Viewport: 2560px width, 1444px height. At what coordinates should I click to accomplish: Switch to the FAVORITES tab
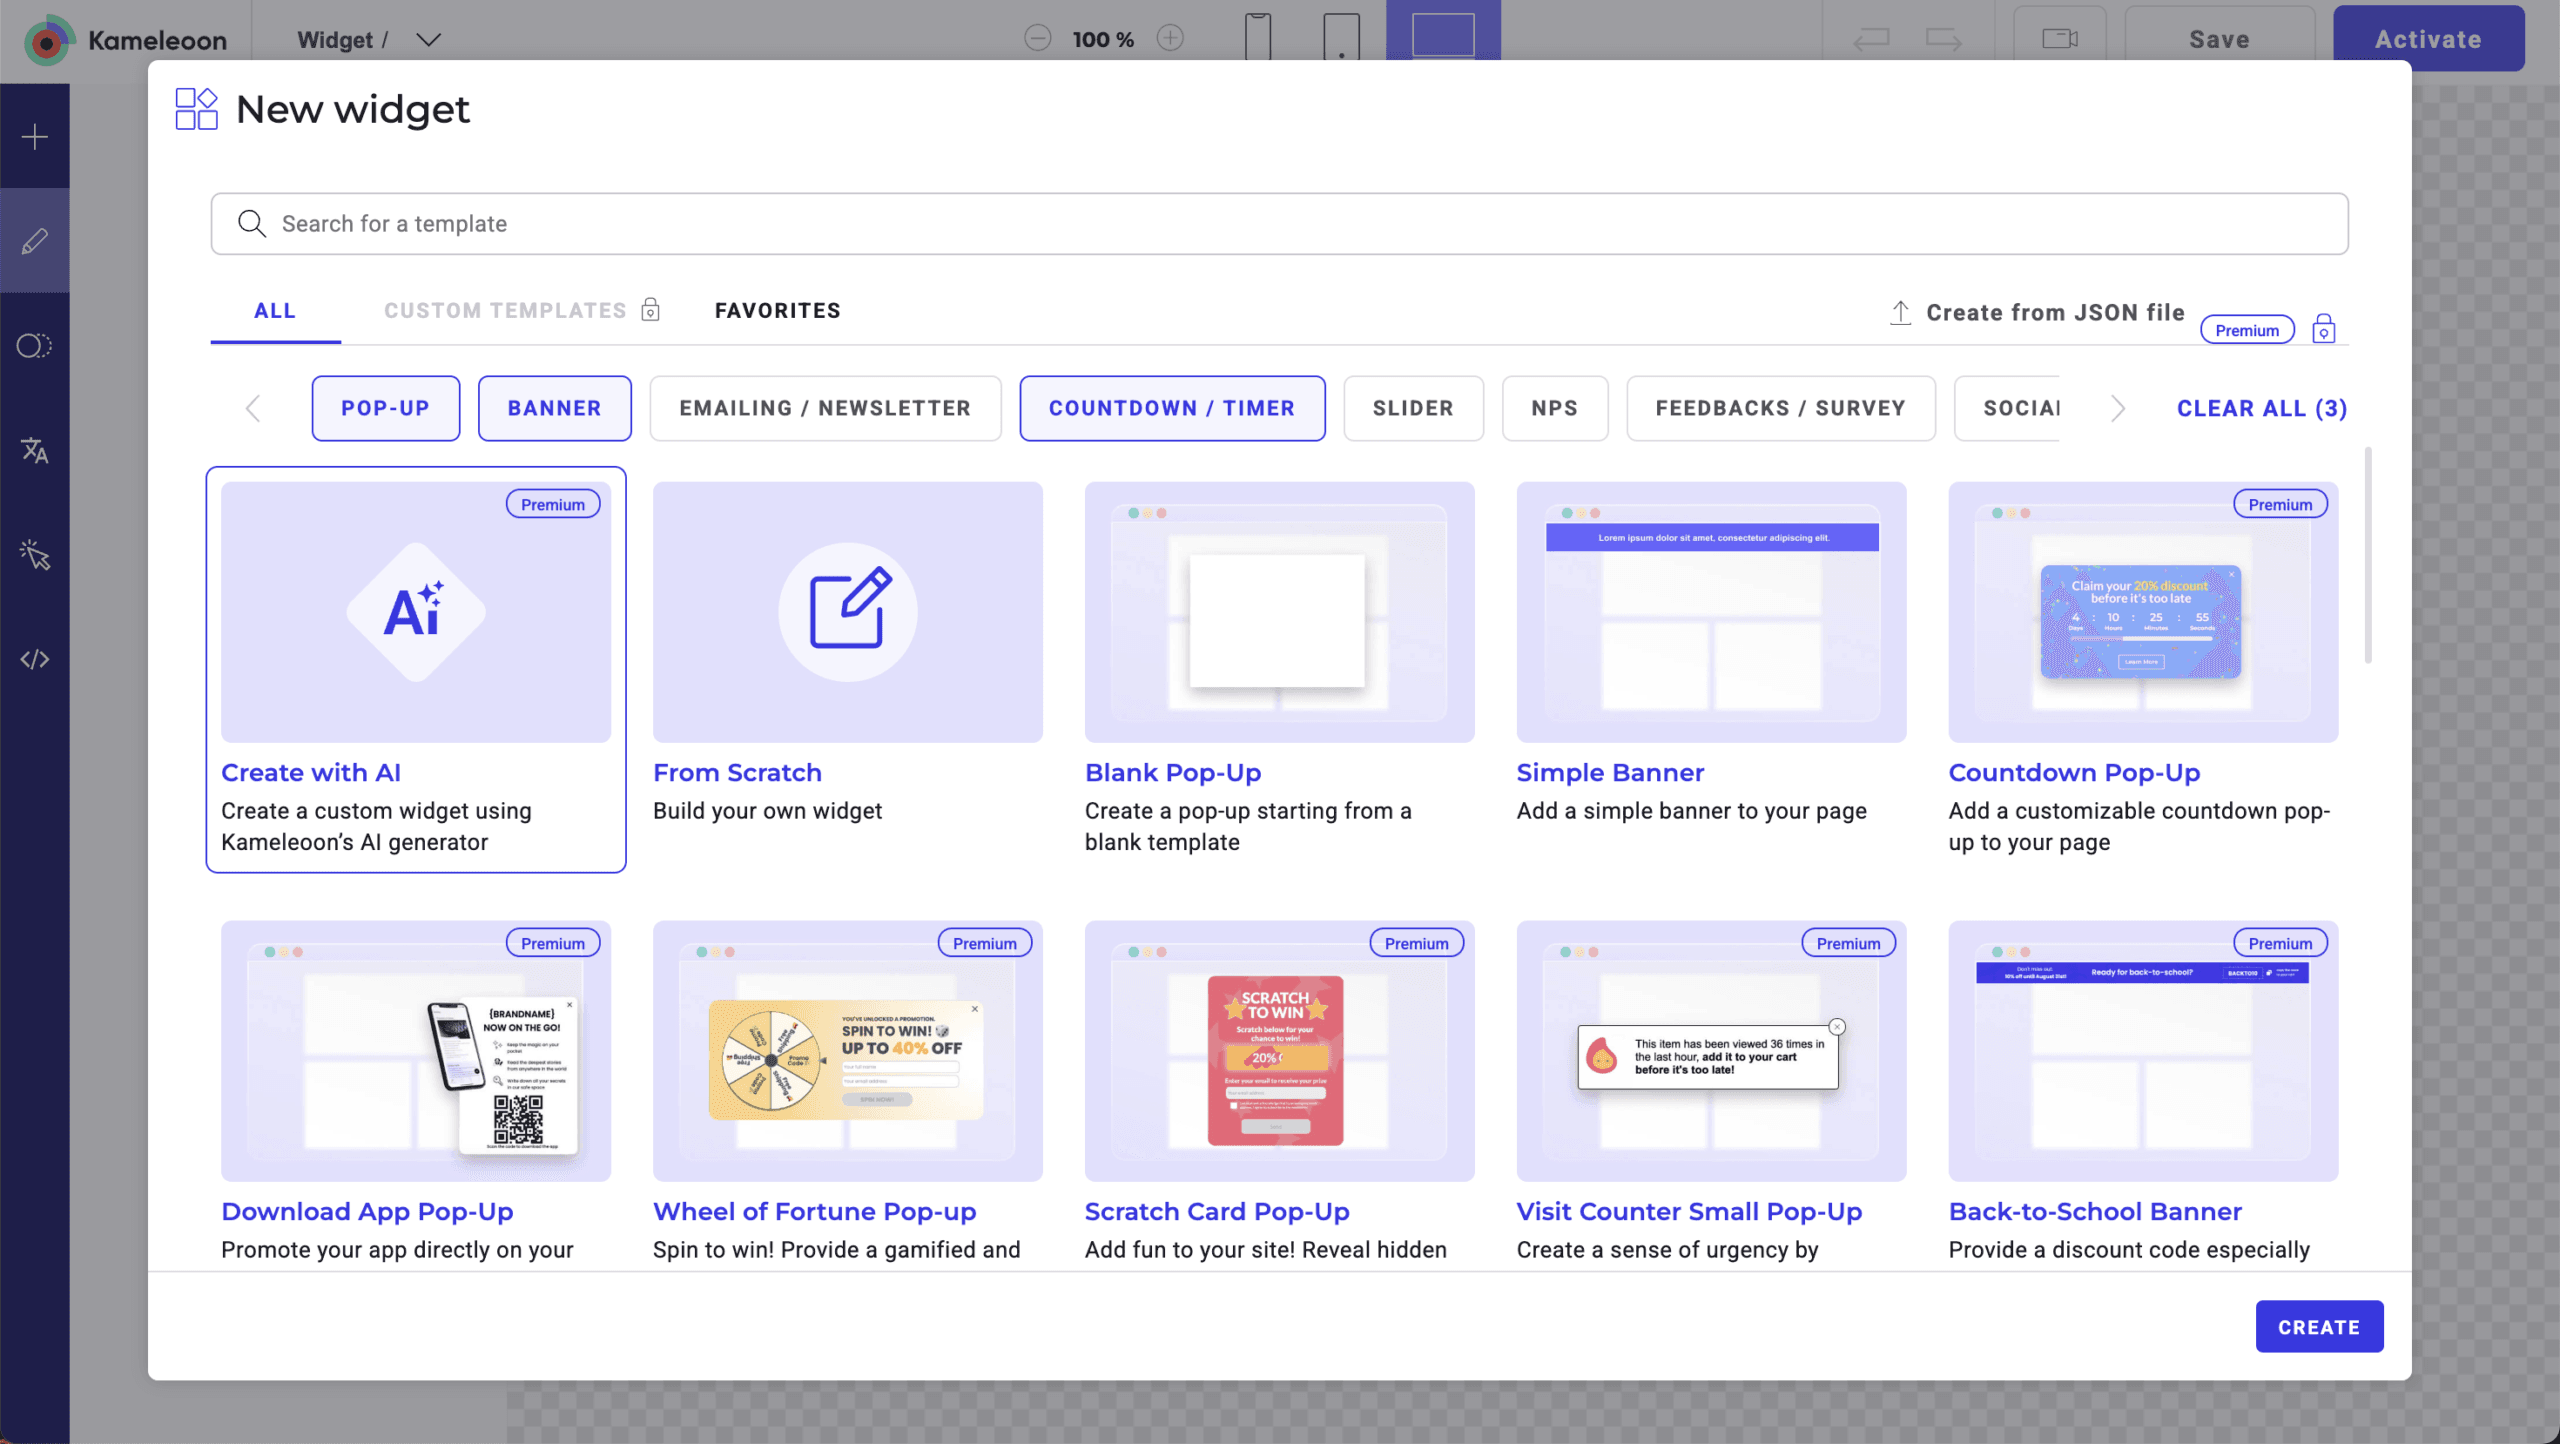(777, 311)
